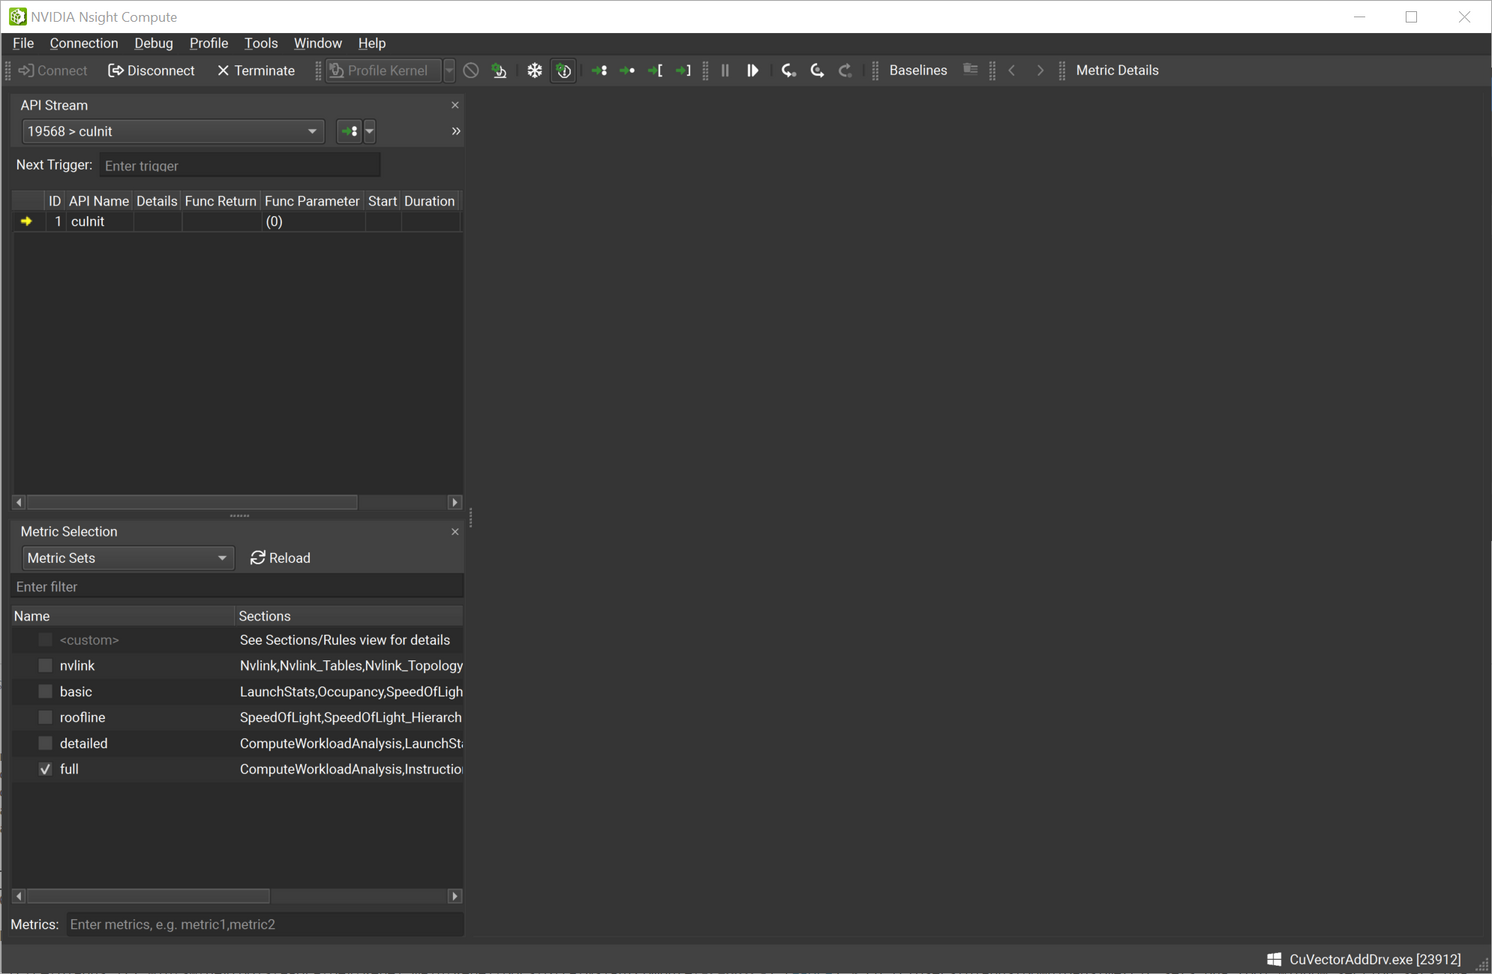This screenshot has height=974, width=1492.
Task: Click the Resume play icon
Action: (753, 70)
